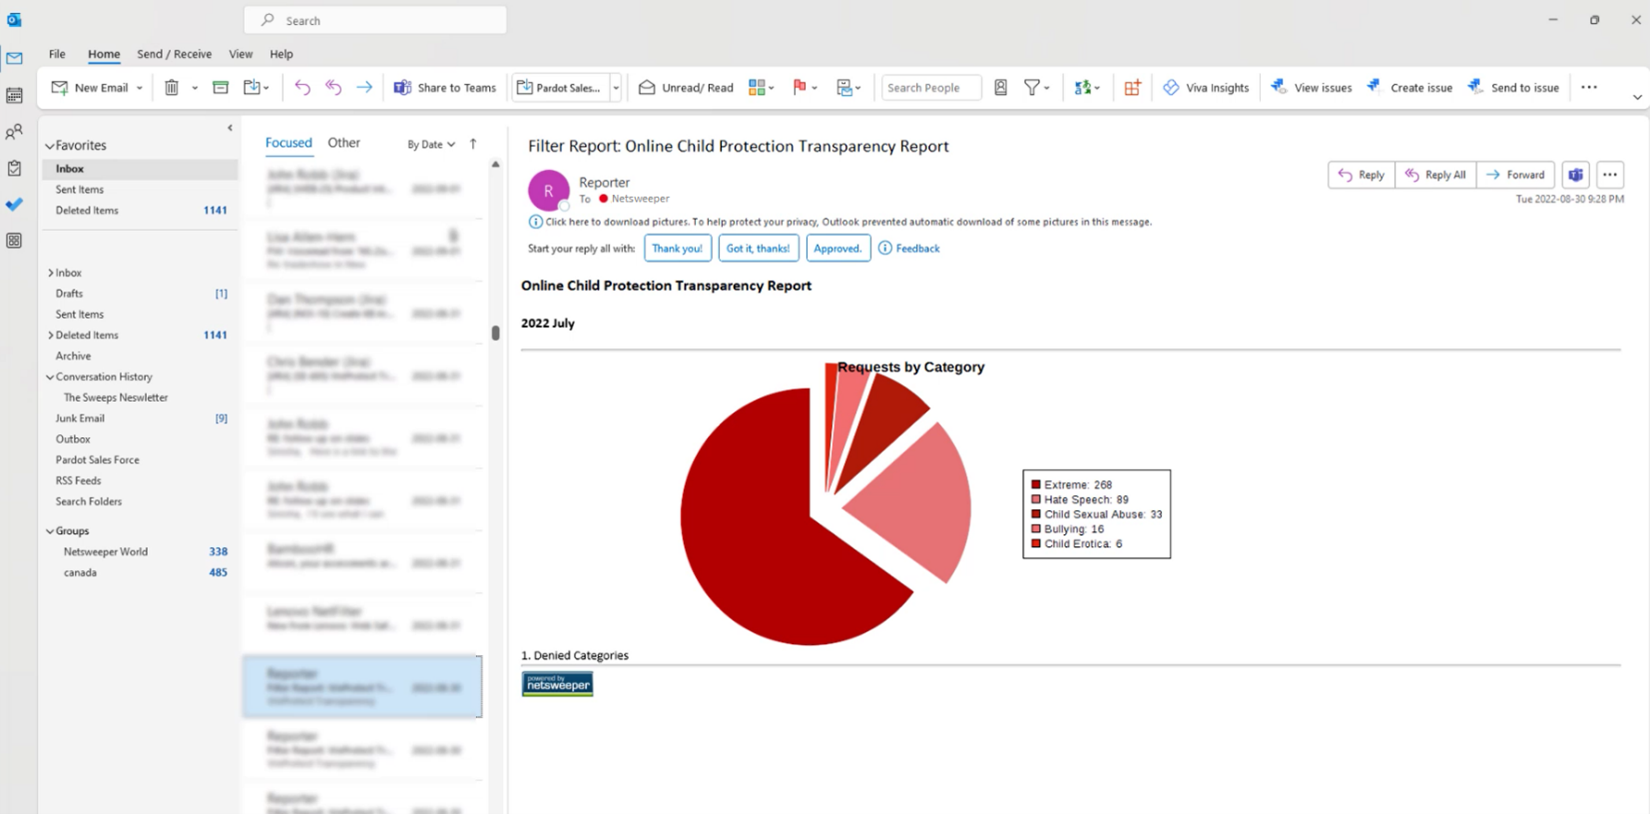Click here to download pictures notice
Image resolution: width=1650 pixels, height=814 pixels.
click(x=840, y=222)
